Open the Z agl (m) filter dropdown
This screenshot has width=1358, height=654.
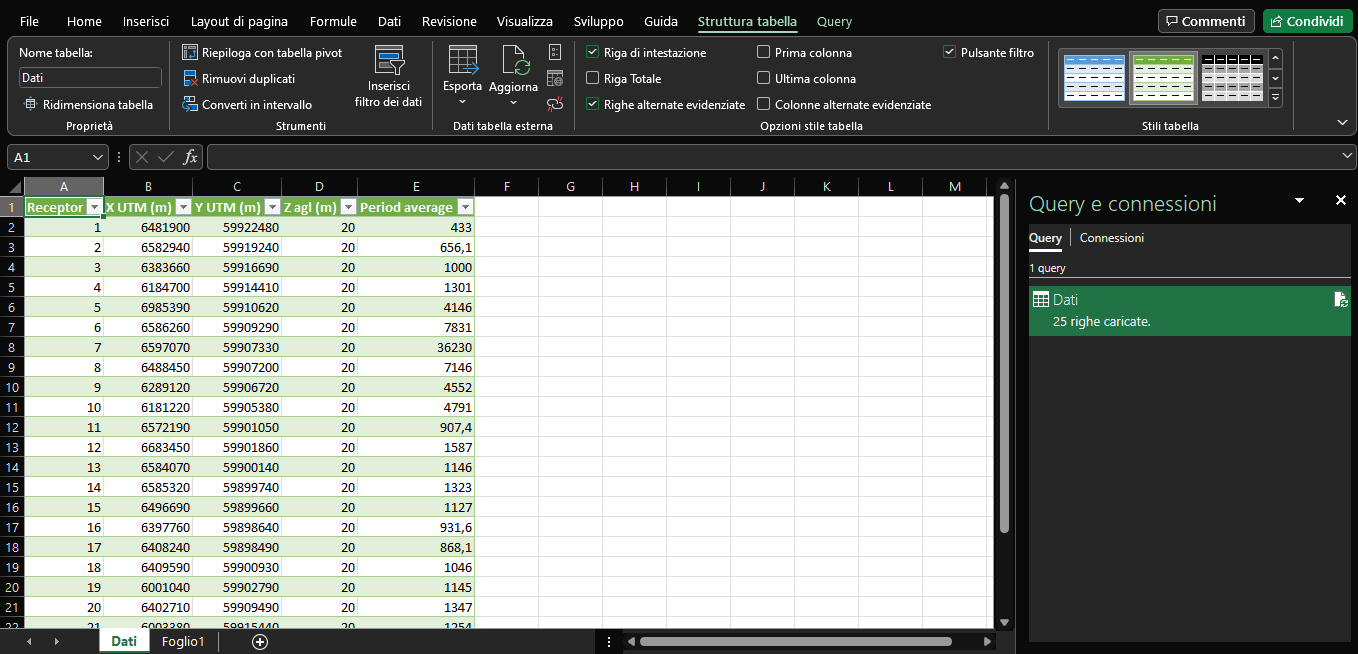click(348, 207)
